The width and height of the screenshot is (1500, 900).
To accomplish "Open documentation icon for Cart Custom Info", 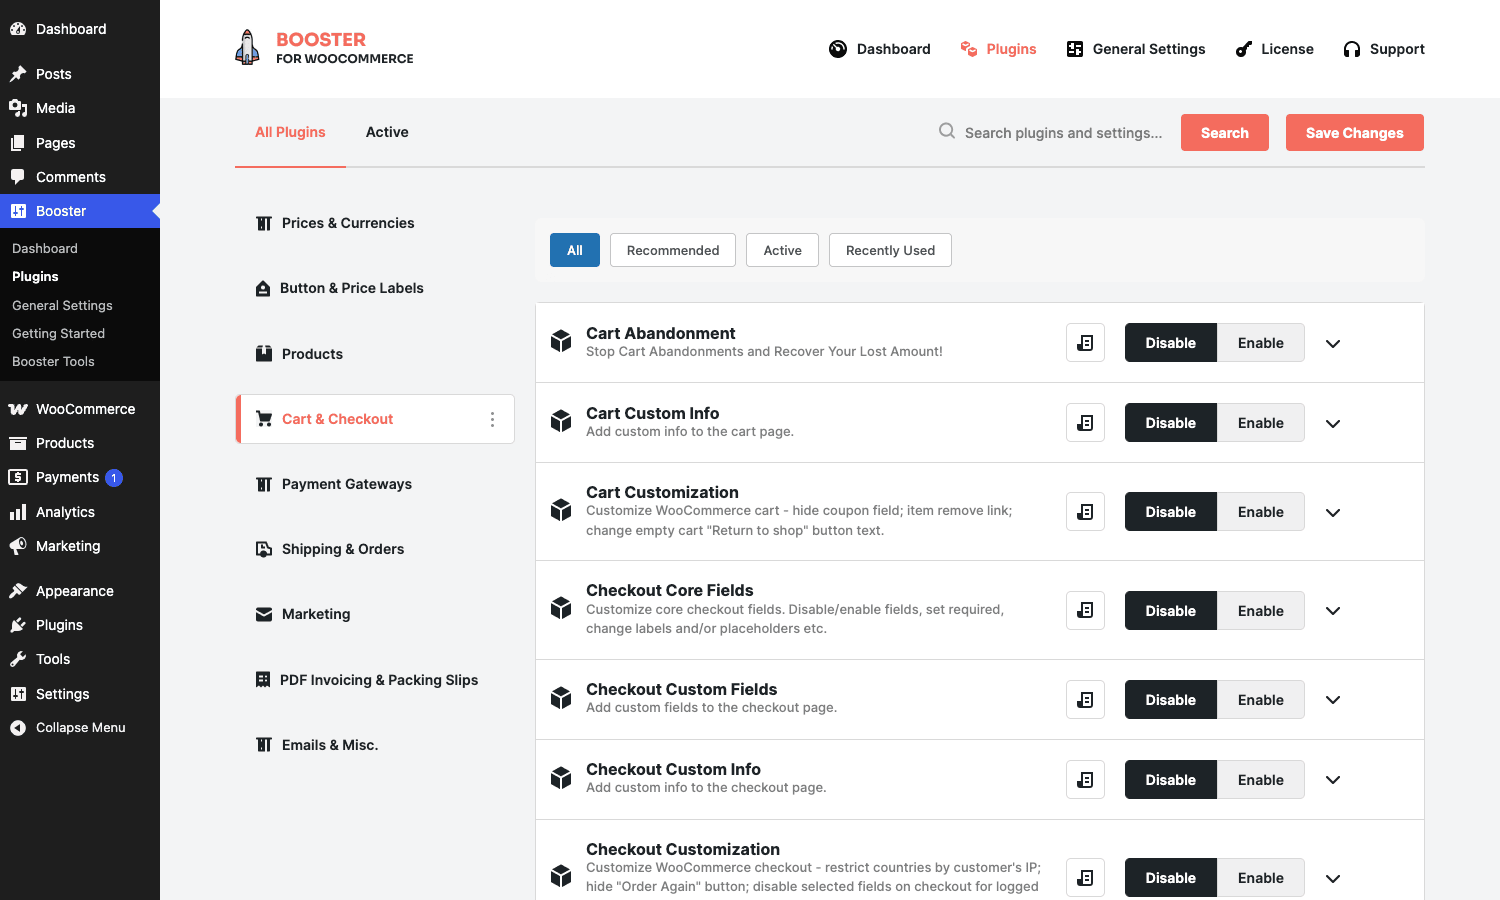I will [1085, 423].
